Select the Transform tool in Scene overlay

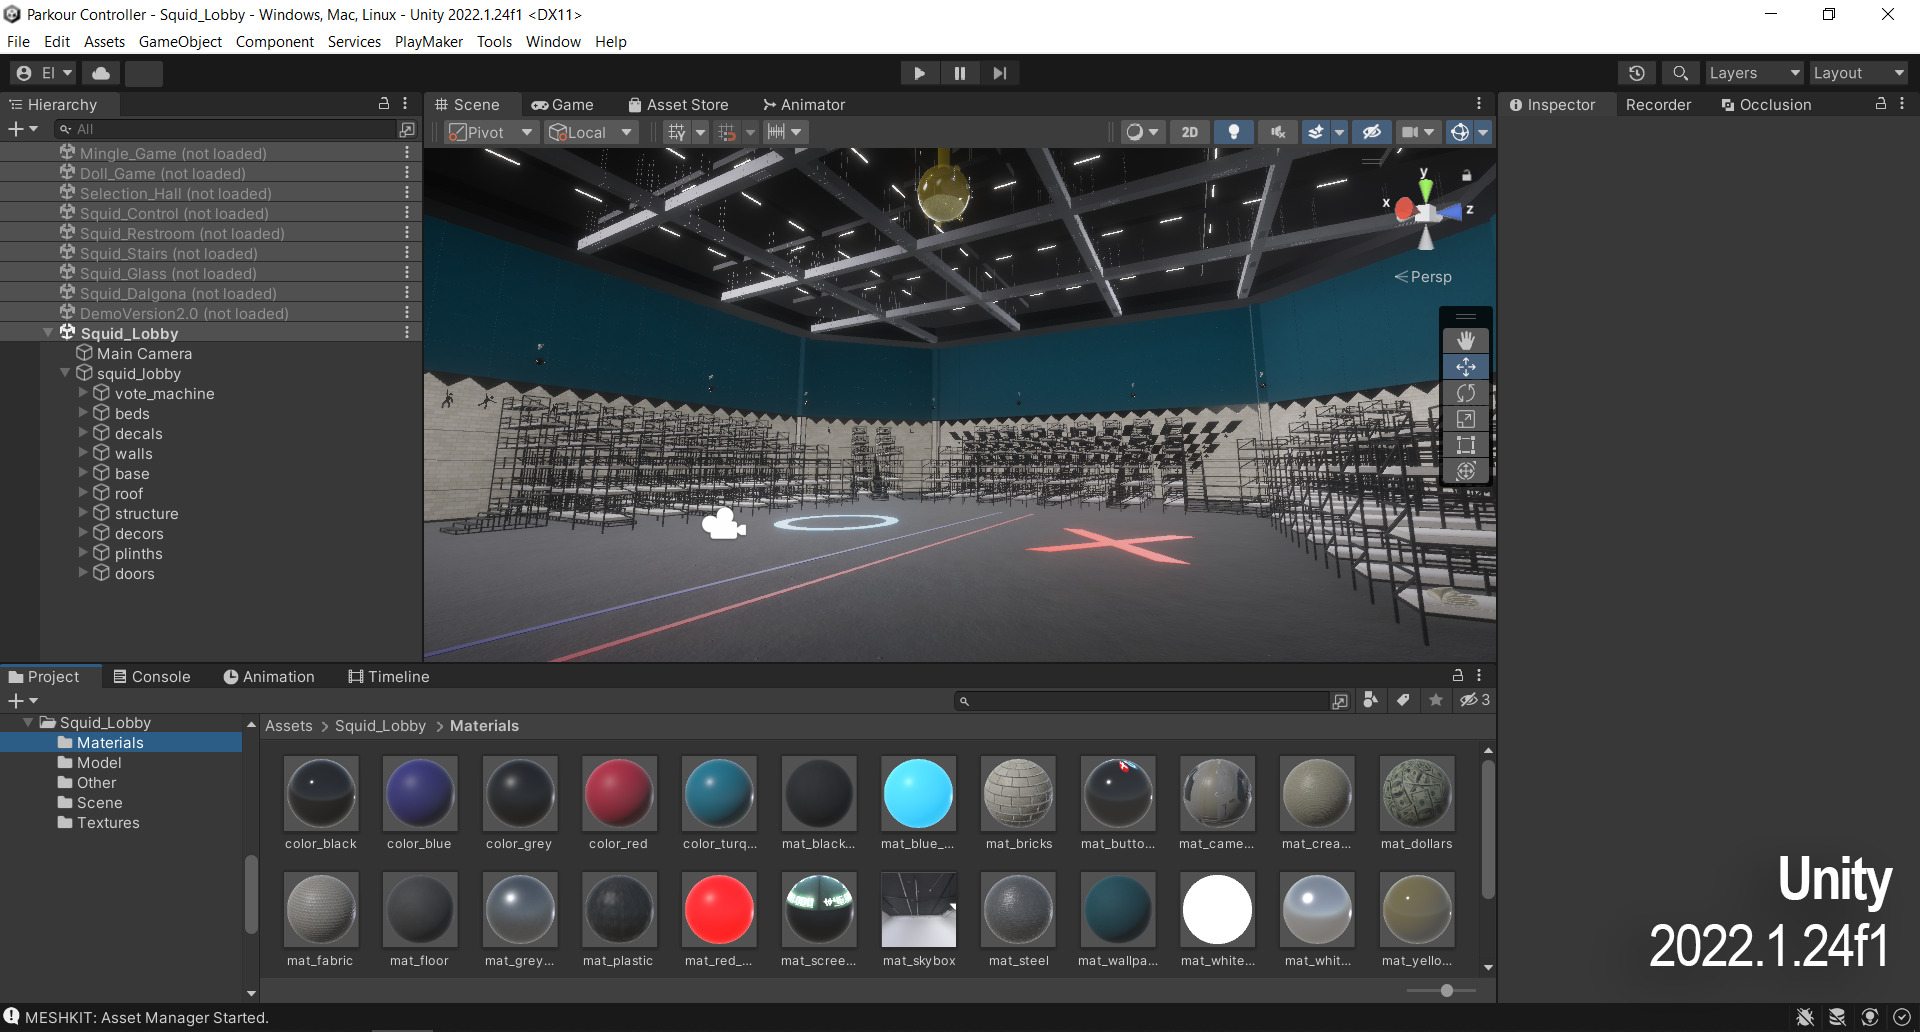1466,471
